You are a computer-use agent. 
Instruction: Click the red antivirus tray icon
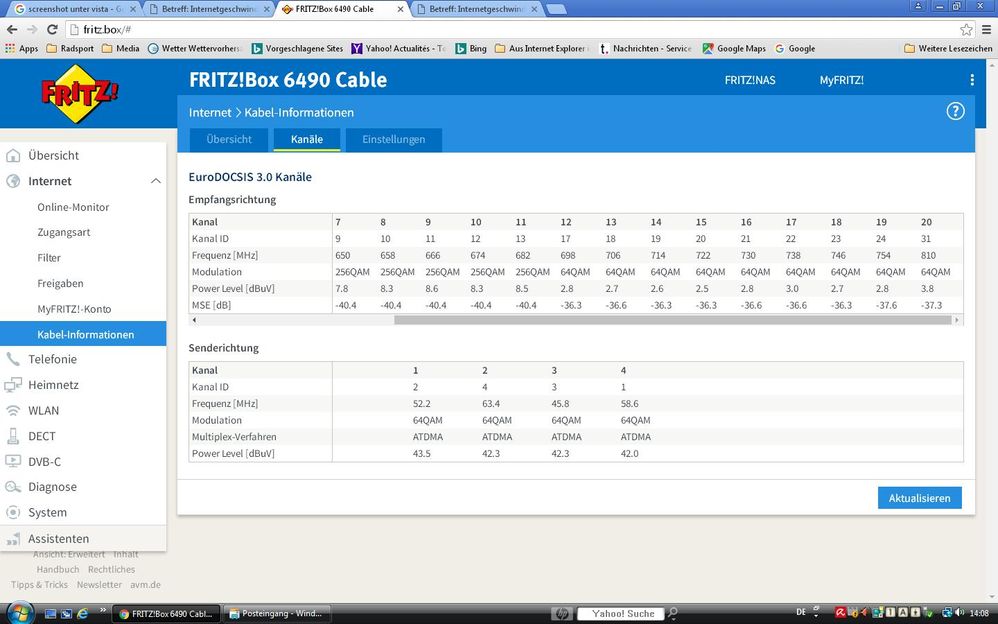pos(840,613)
